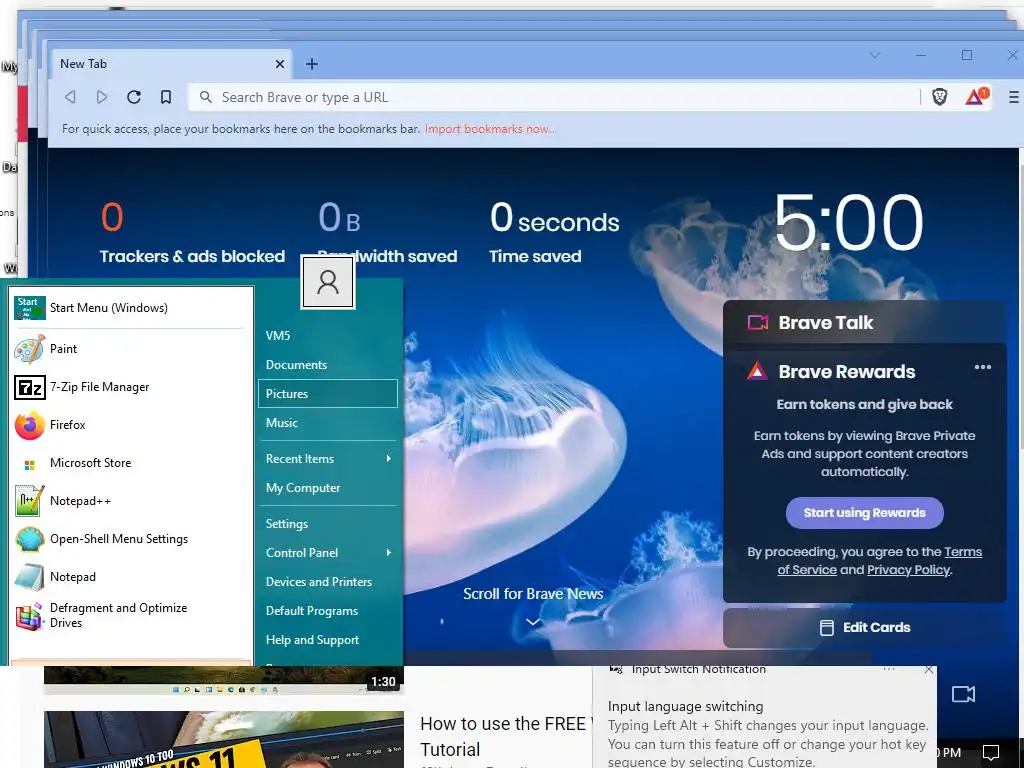Reload the page in Brave
The width and height of the screenshot is (1024, 768).
tap(134, 97)
